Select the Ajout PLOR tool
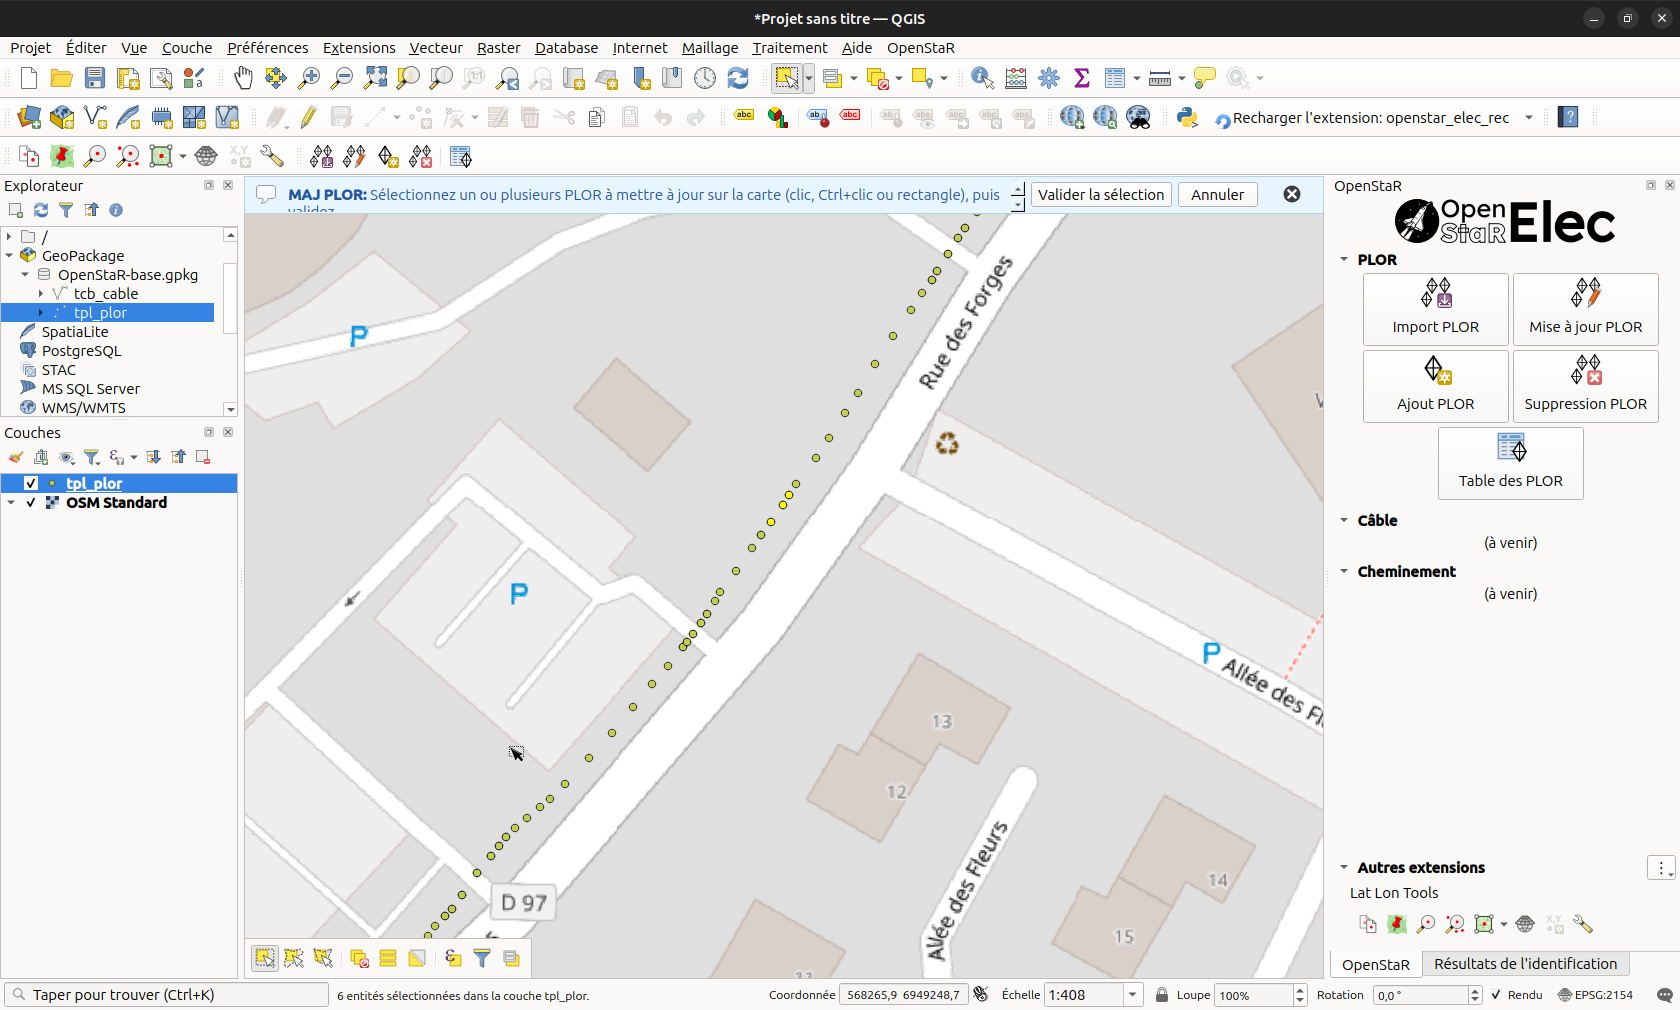1680x1010 pixels. point(1435,386)
